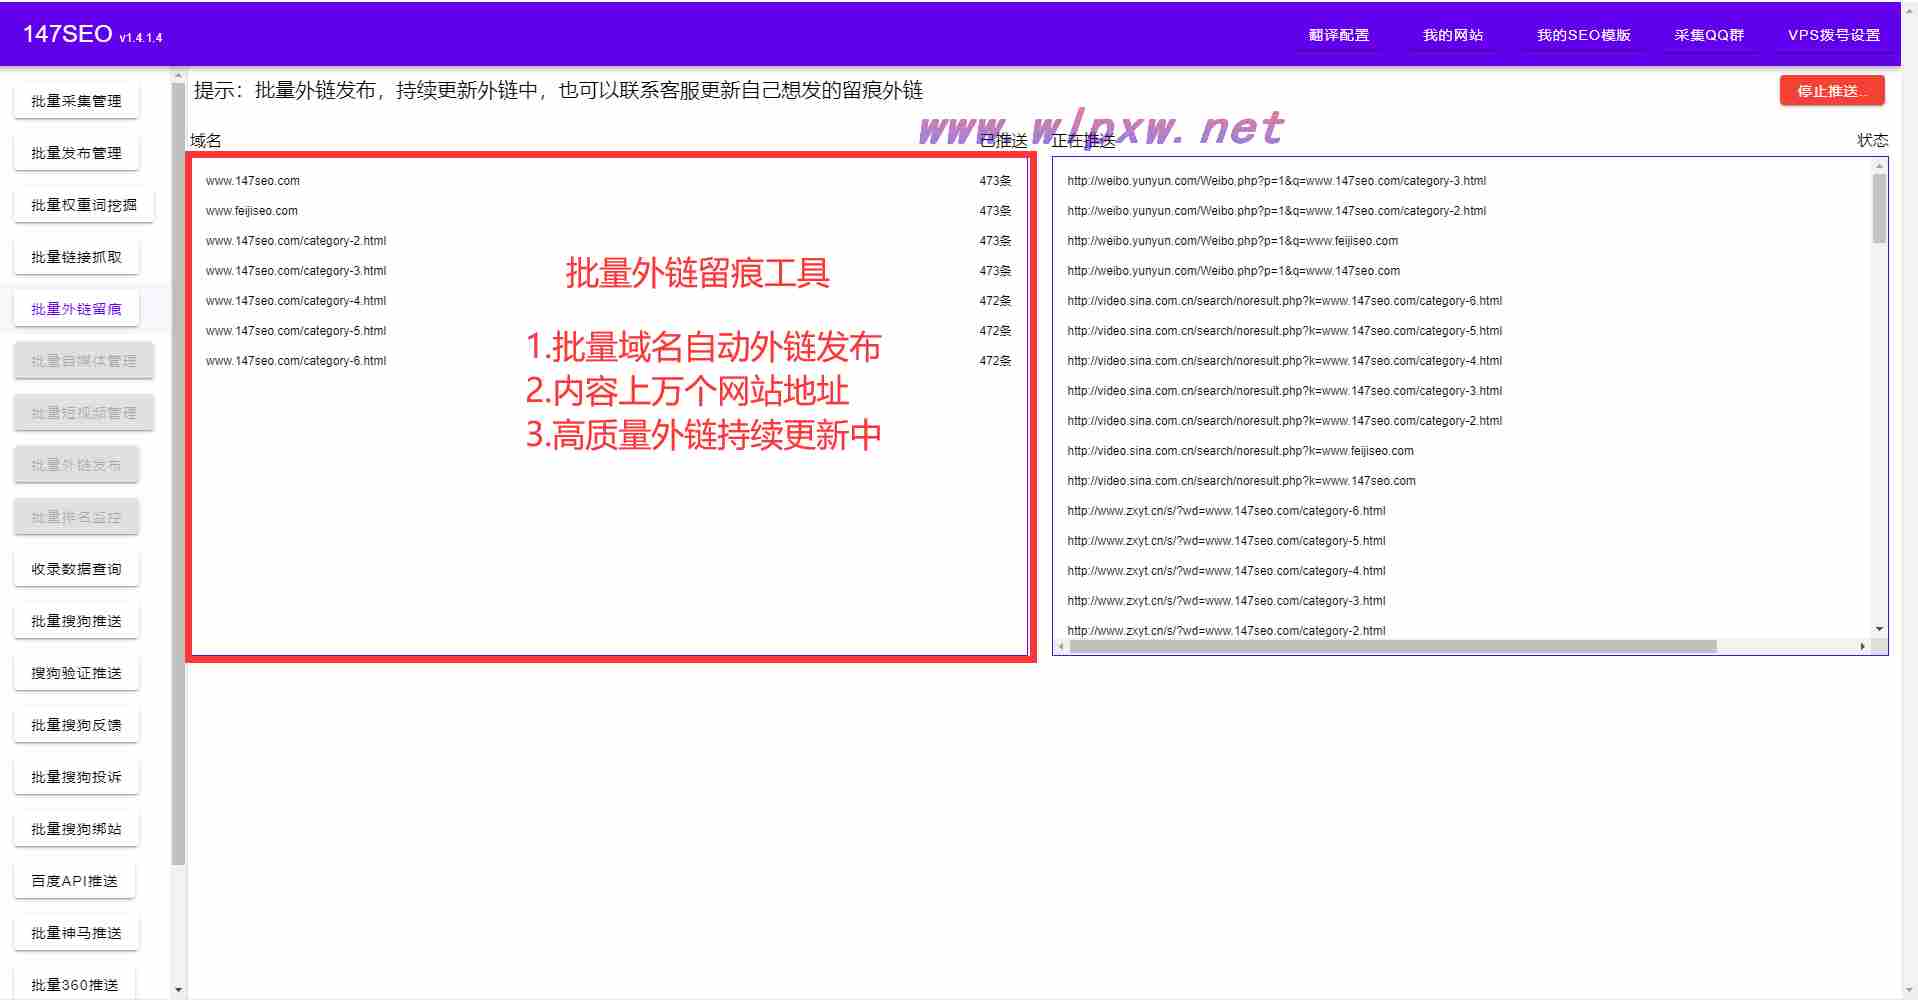
Task: Open 我的网站 in the top bar
Action: [x=1452, y=35]
